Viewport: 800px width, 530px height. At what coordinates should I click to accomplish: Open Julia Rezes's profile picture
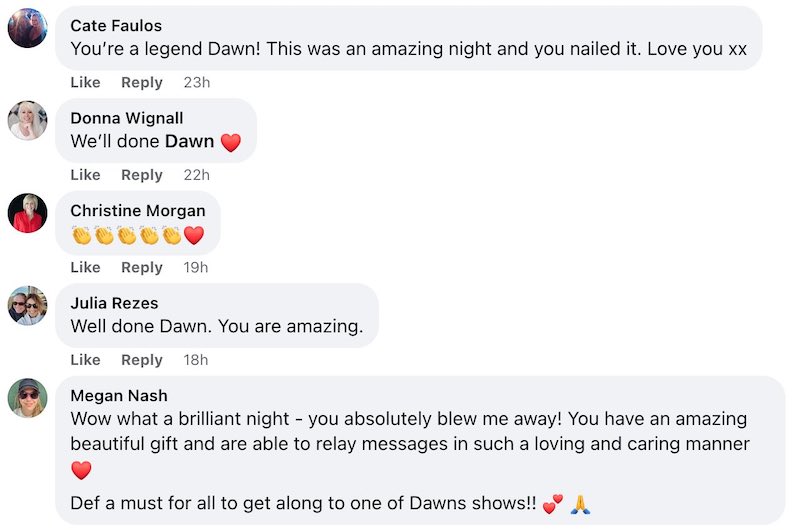(x=27, y=305)
